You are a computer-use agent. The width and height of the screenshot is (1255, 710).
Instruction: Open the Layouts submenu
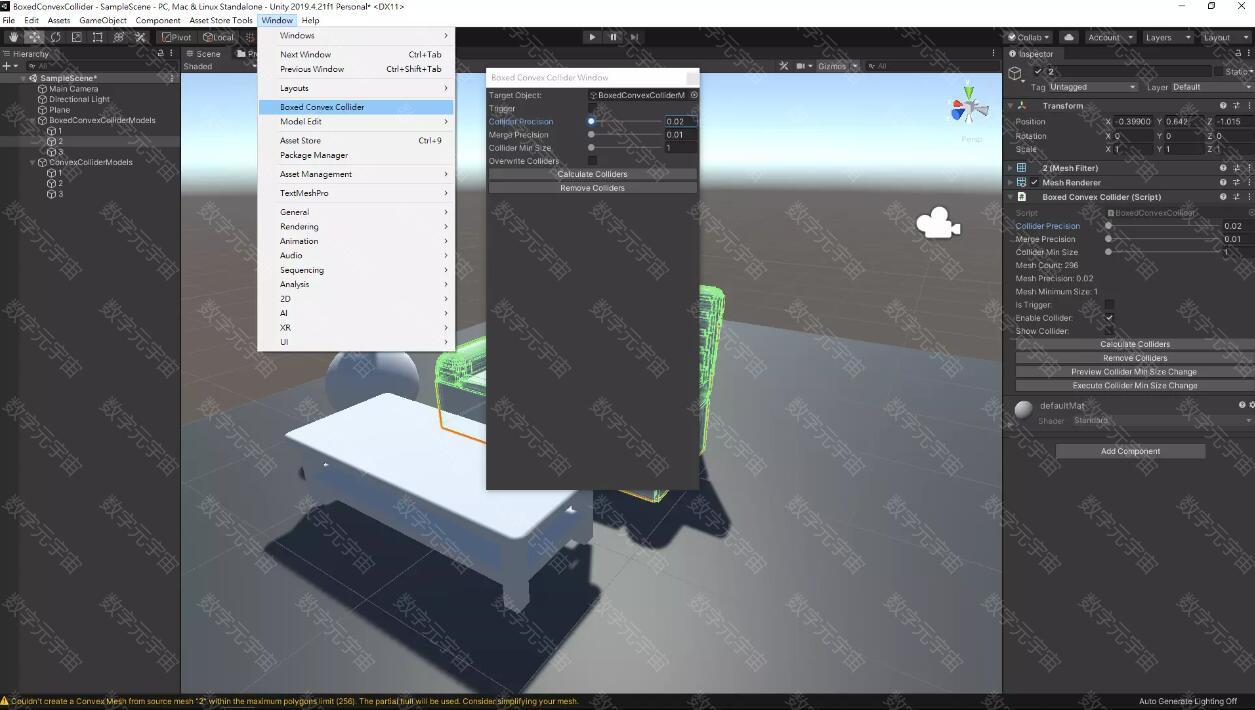tap(356, 88)
